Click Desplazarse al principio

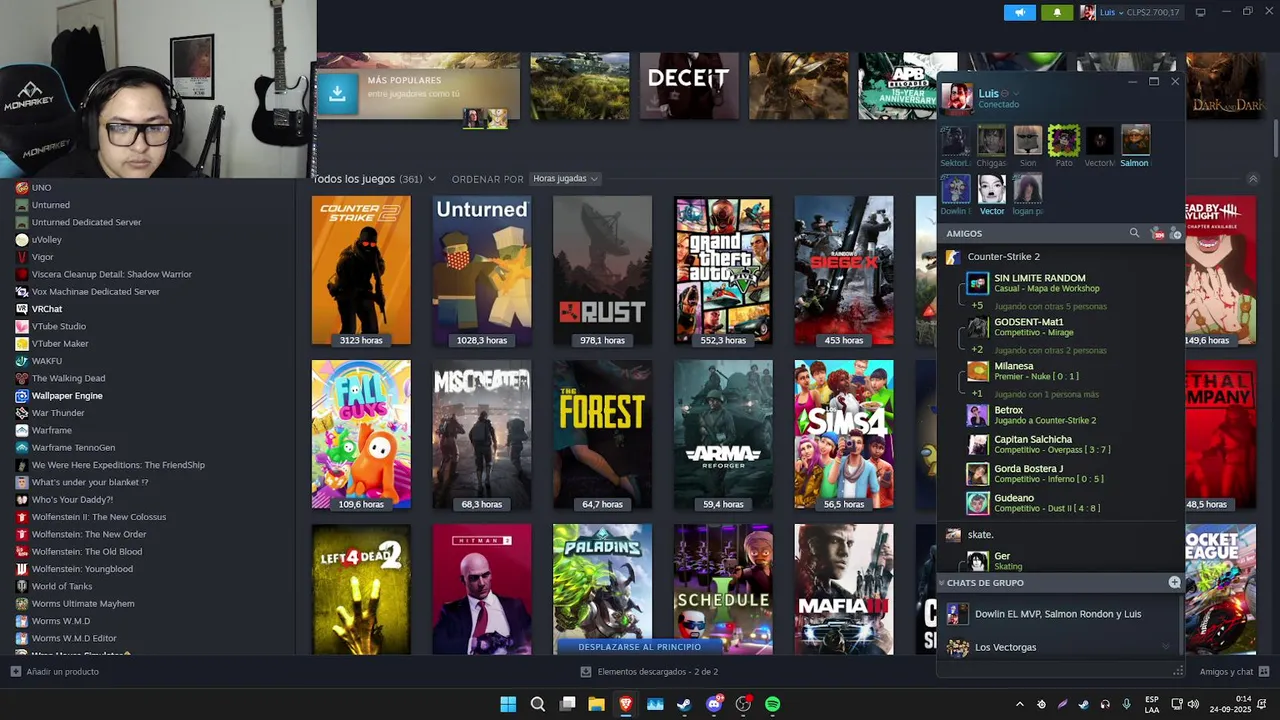click(x=640, y=646)
